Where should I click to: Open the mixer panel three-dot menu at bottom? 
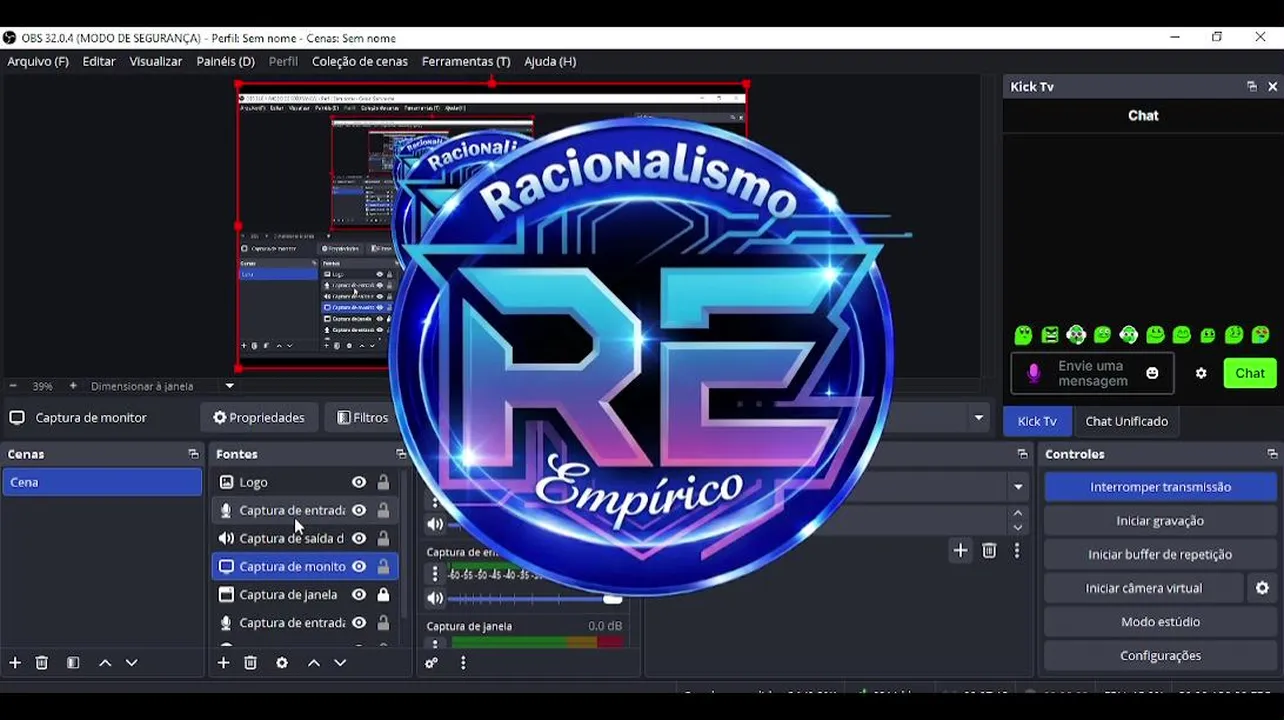coord(463,663)
